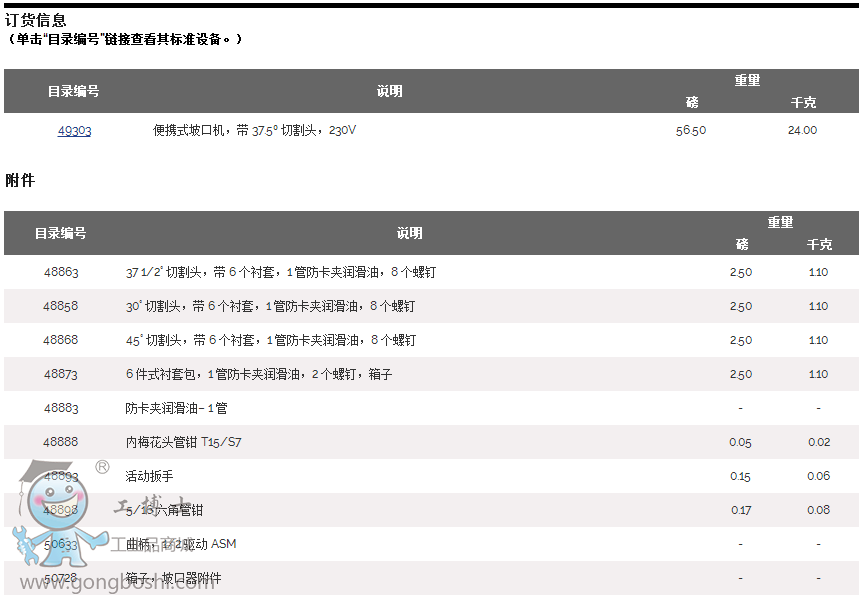Screen dimensions: 865x607
Task: Select the 便携式坡口机 product description
Action: click(x=254, y=130)
